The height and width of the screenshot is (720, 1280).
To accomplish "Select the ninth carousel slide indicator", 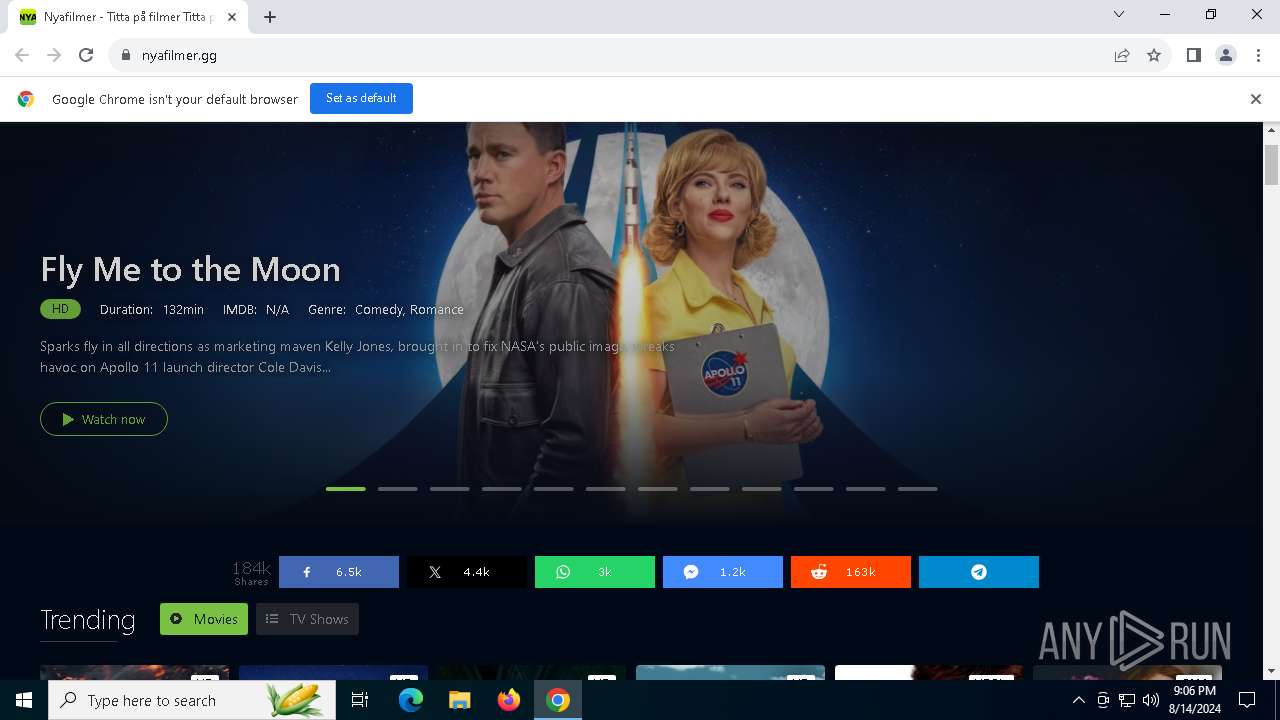I will click(762, 489).
